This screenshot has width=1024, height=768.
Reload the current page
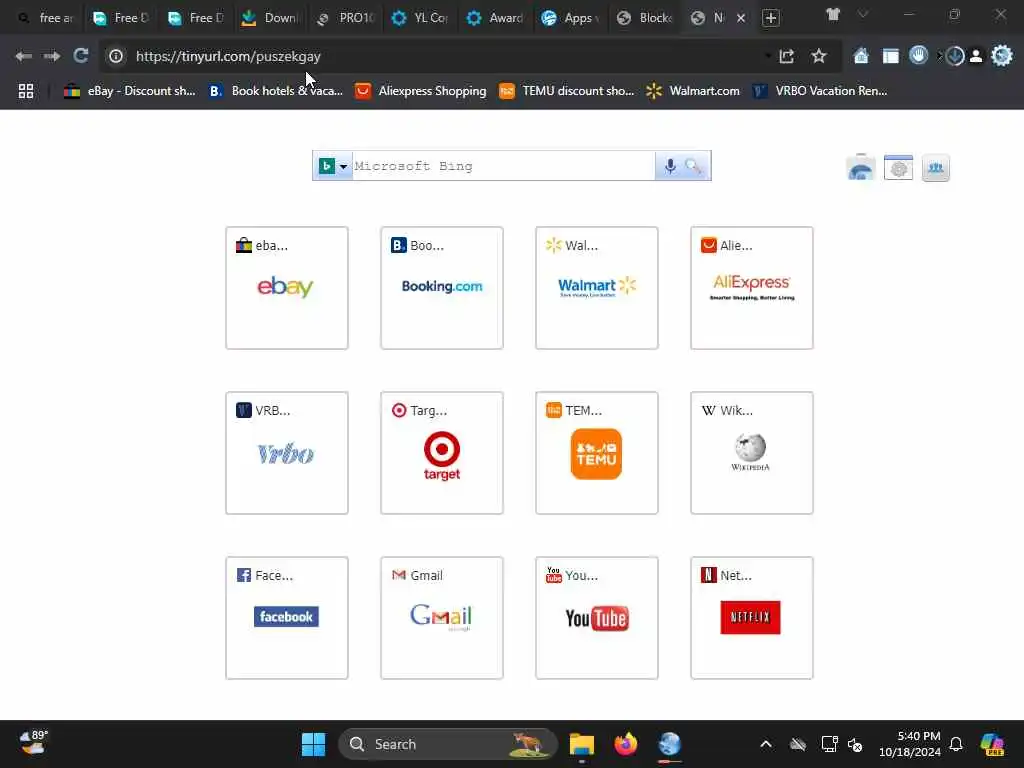[80, 56]
